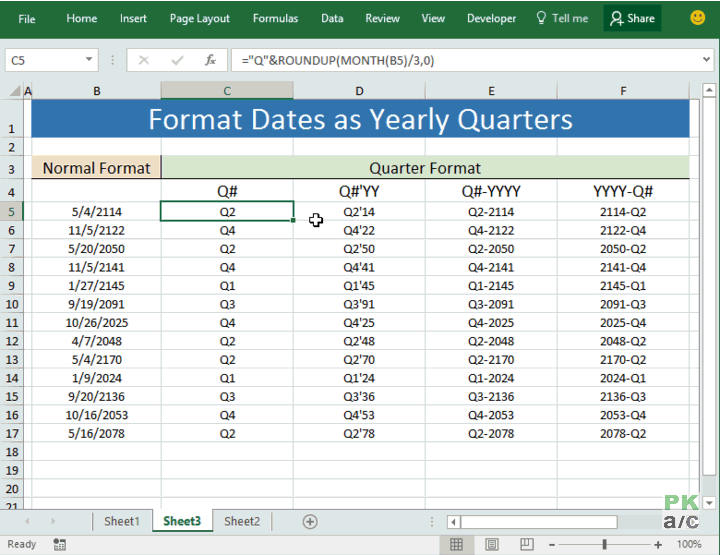This screenshot has width=720, height=555.
Task: Click the Share button
Action: (x=632, y=18)
